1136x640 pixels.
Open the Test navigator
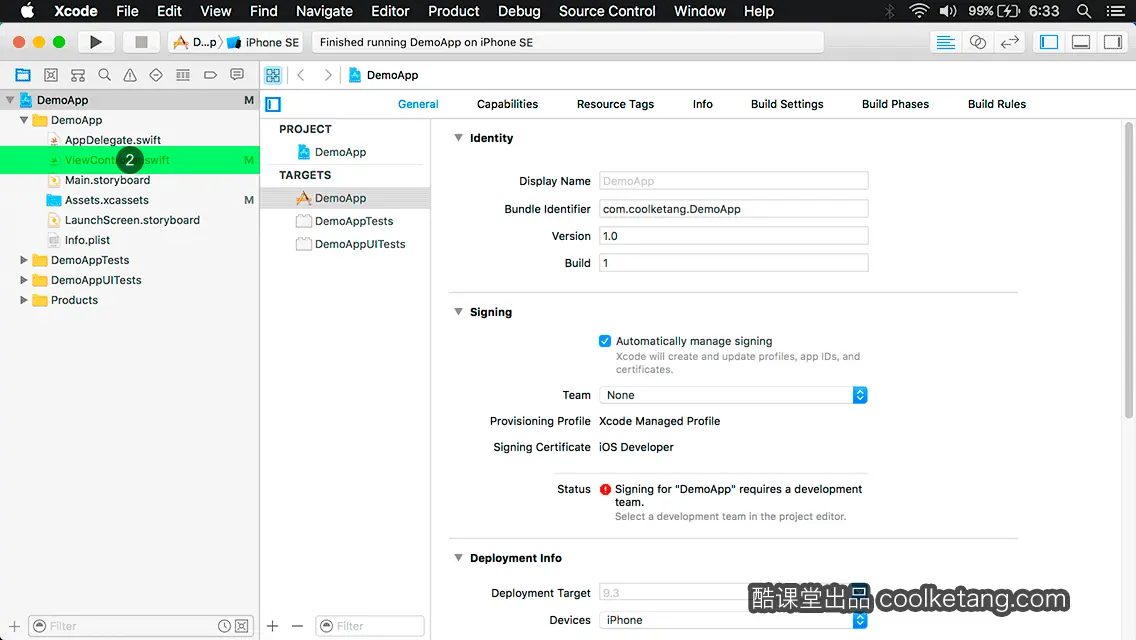coord(156,75)
